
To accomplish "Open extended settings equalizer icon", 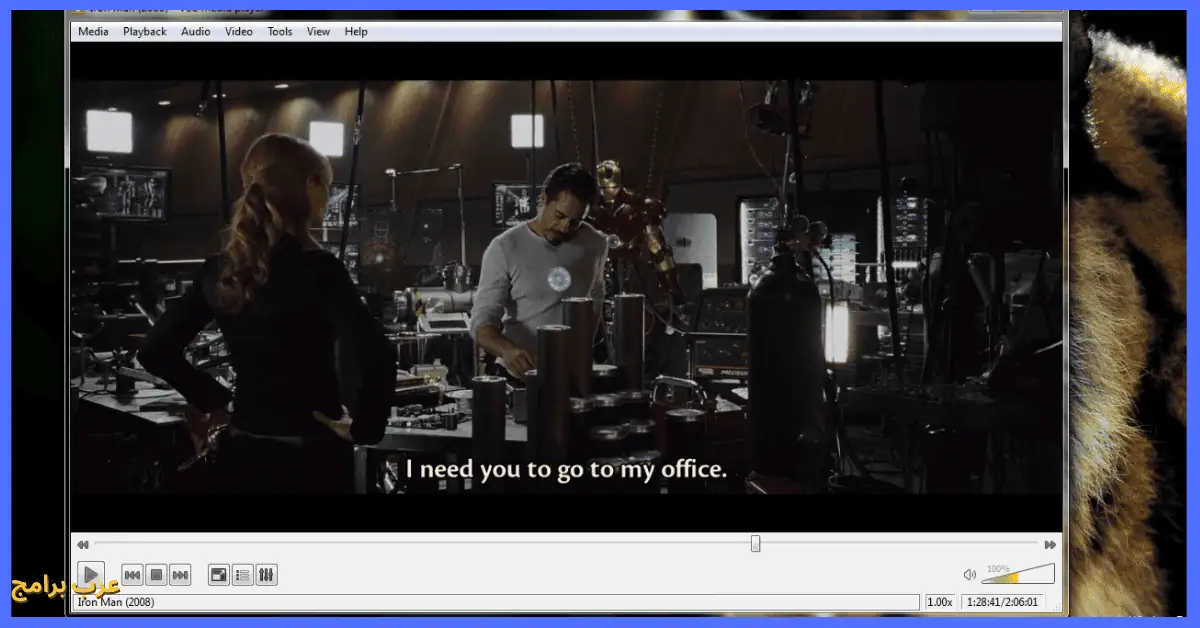I will click(266, 575).
